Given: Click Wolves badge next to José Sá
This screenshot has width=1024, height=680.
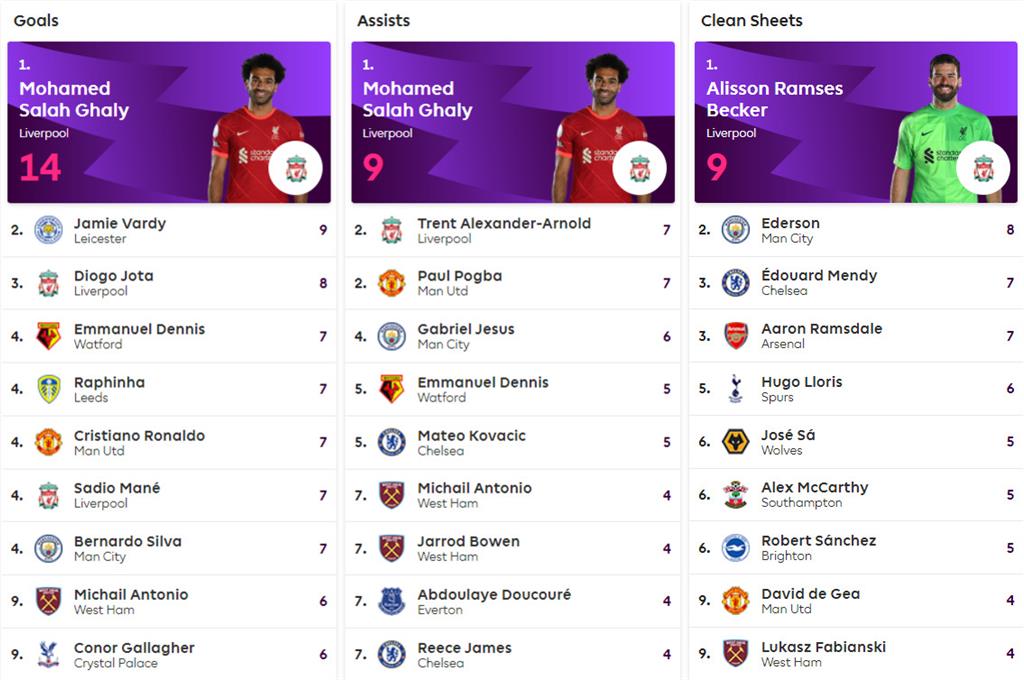Looking at the screenshot, I should [x=736, y=442].
